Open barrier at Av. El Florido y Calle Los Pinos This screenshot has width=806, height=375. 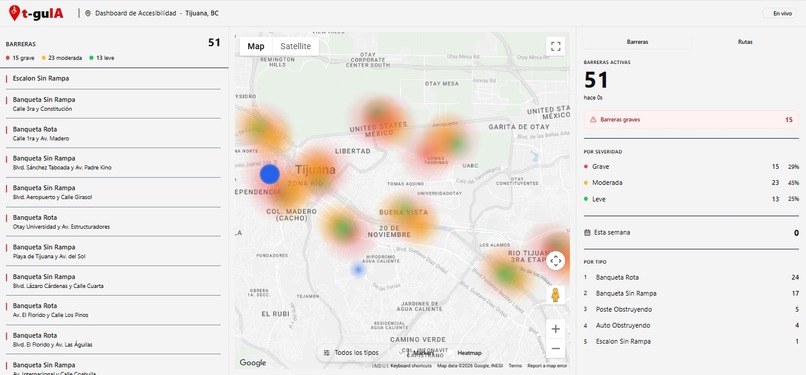tap(113, 310)
